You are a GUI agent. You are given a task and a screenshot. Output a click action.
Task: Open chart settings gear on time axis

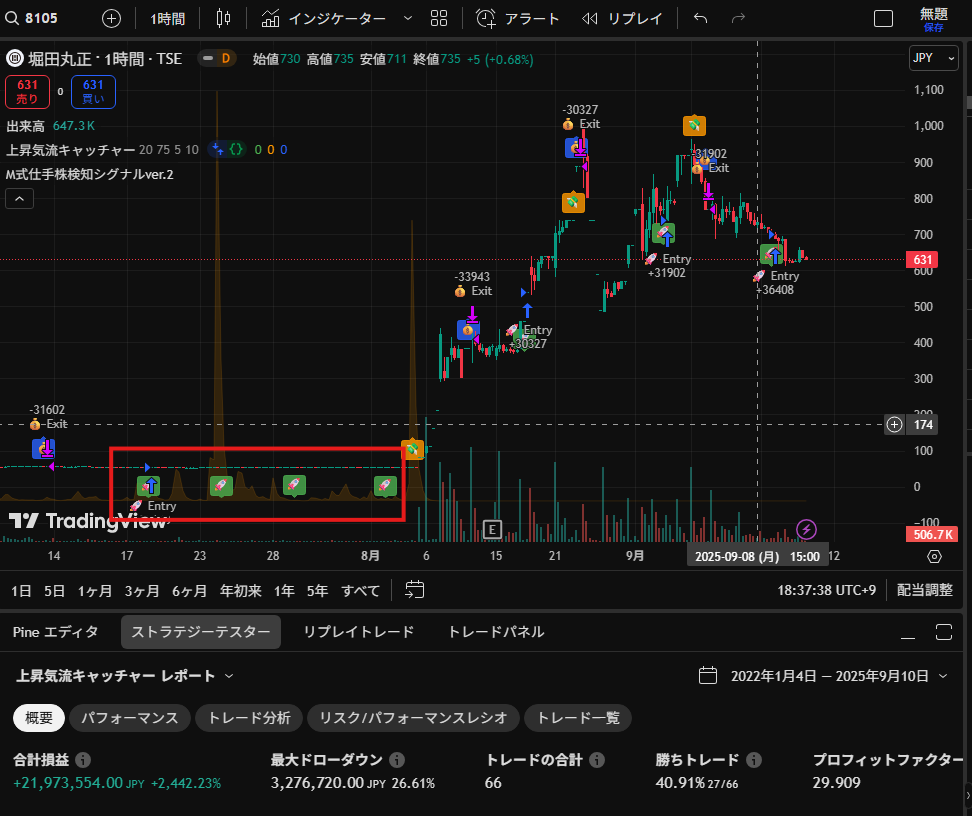tap(934, 556)
